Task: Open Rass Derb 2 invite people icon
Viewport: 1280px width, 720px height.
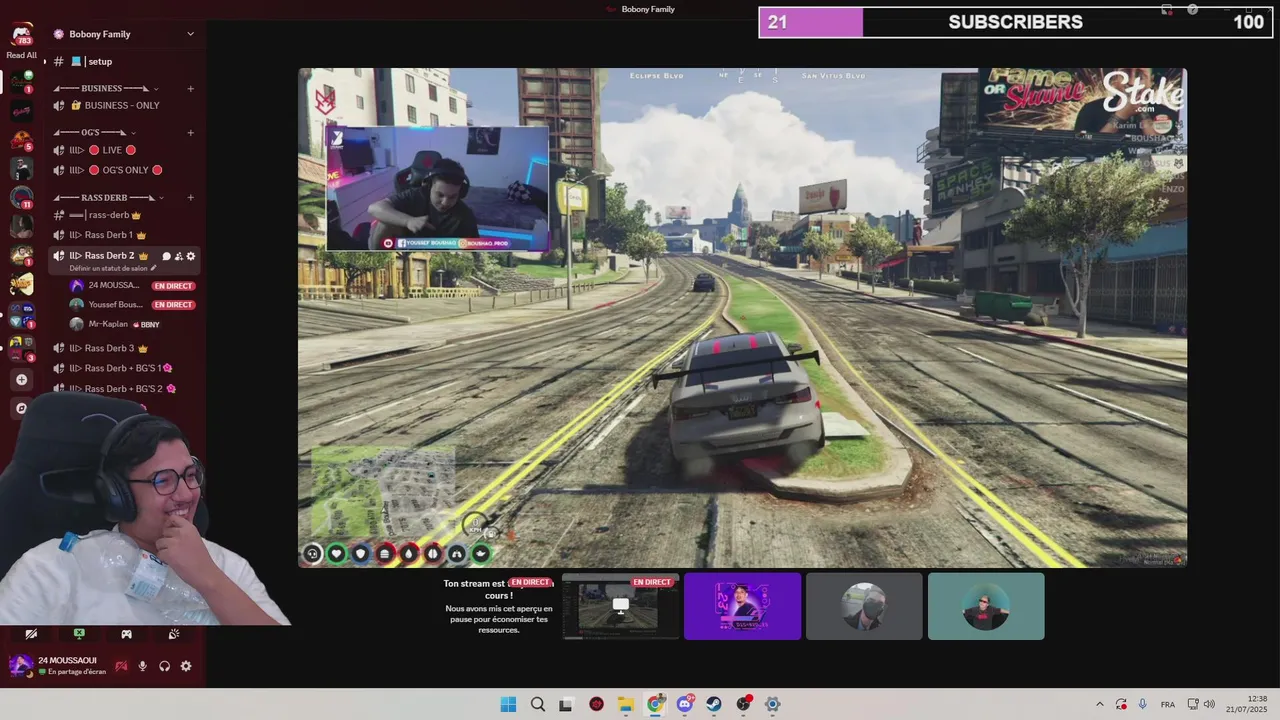Action: 178,256
